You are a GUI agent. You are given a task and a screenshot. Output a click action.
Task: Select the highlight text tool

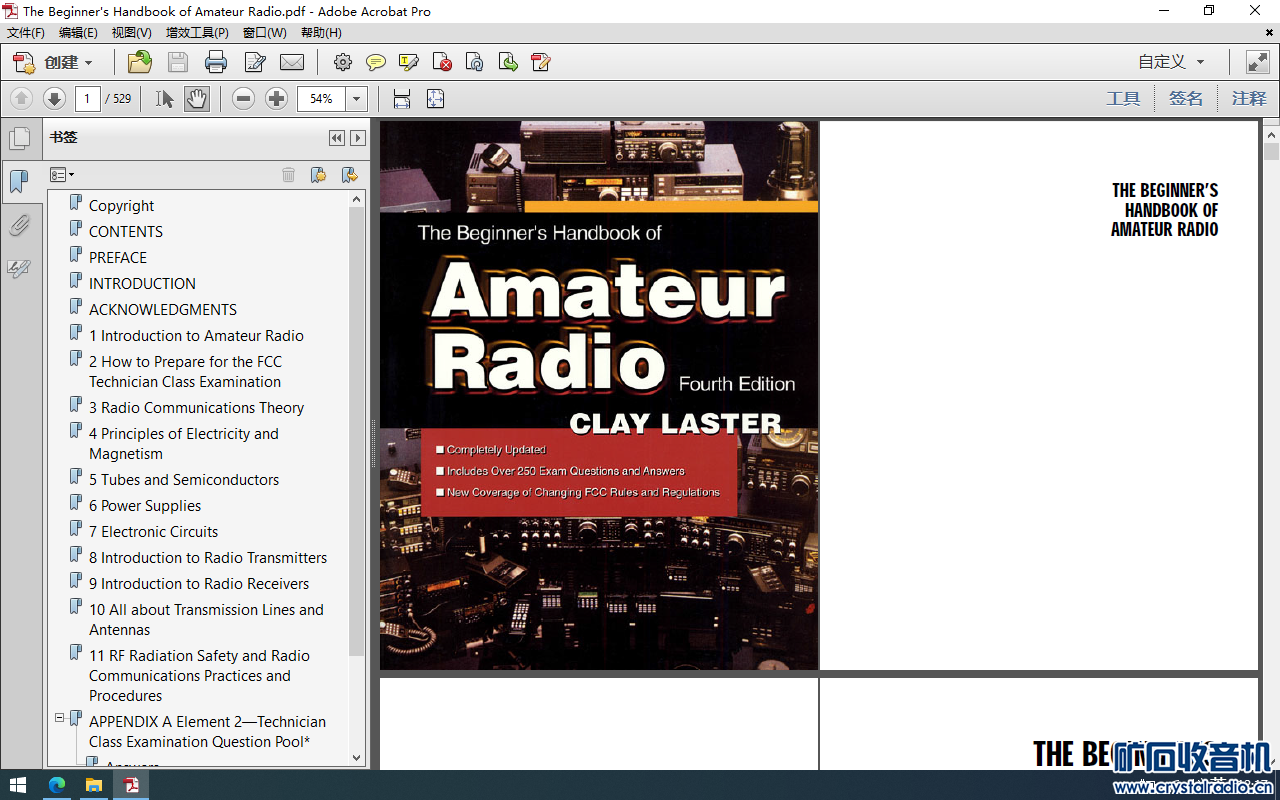click(408, 62)
